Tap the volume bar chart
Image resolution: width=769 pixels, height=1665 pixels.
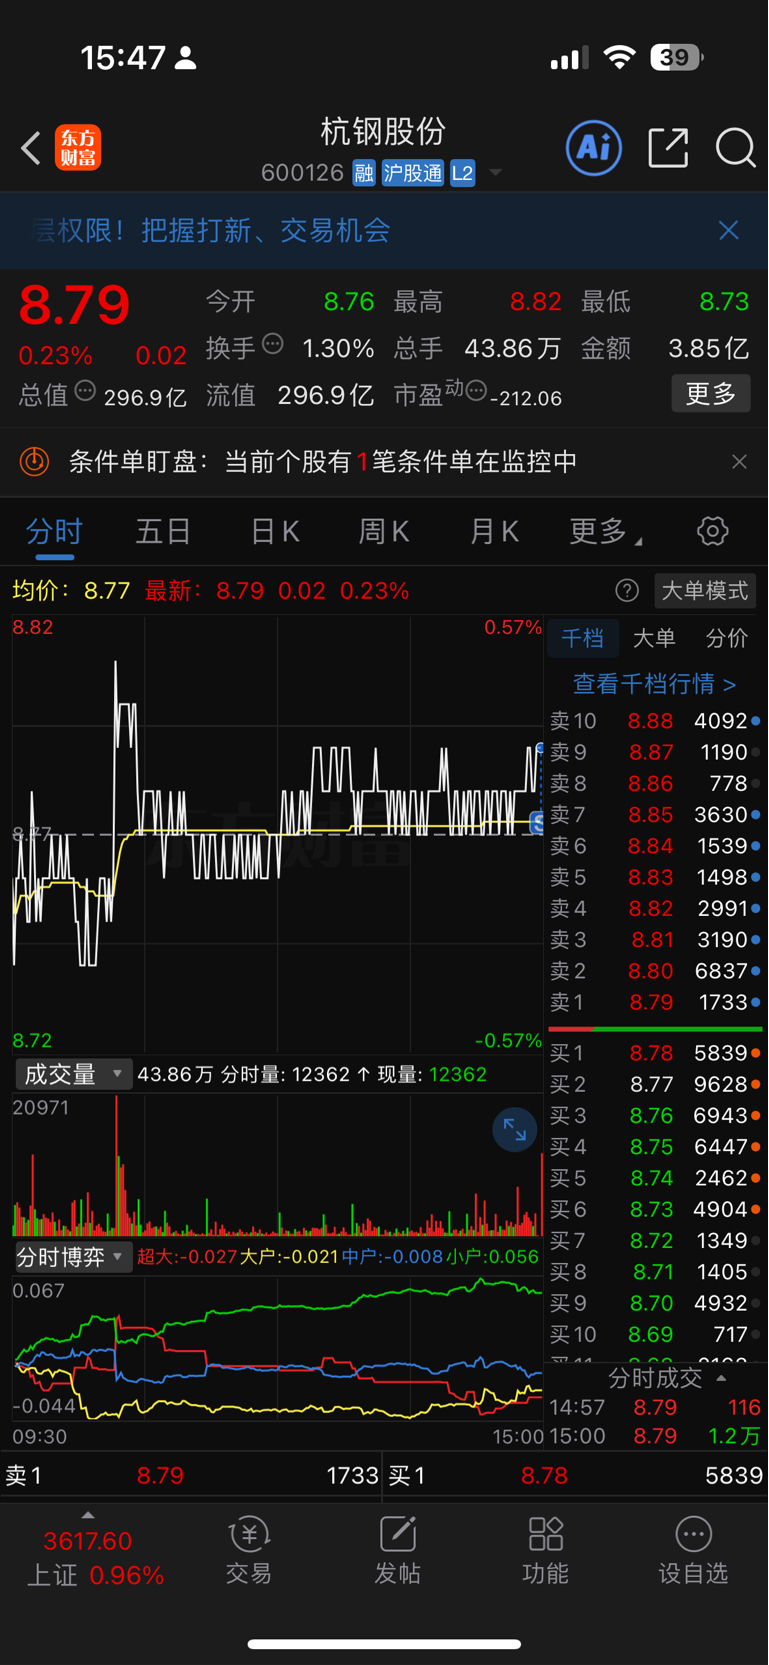277,1165
